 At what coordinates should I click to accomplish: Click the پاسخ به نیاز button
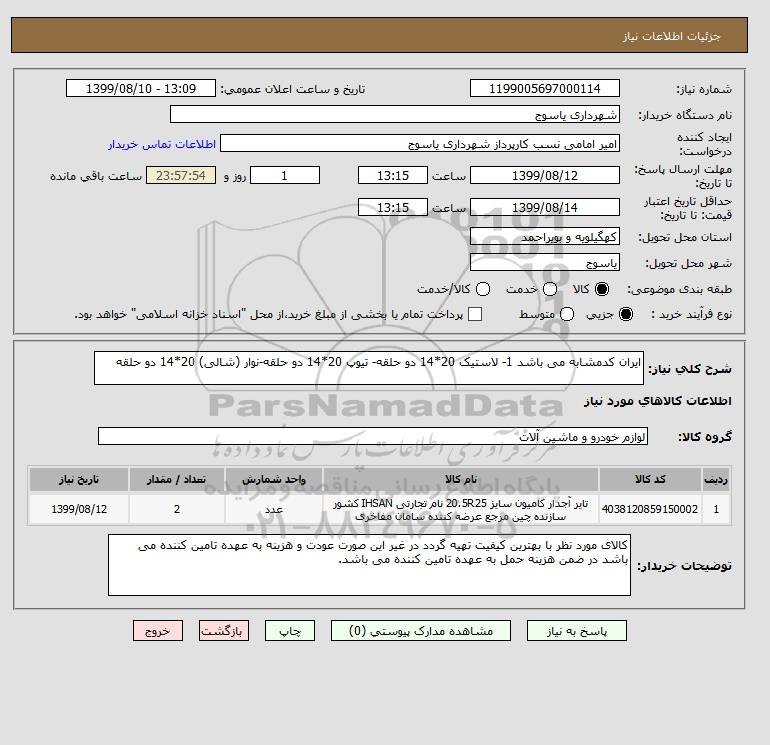577,631
